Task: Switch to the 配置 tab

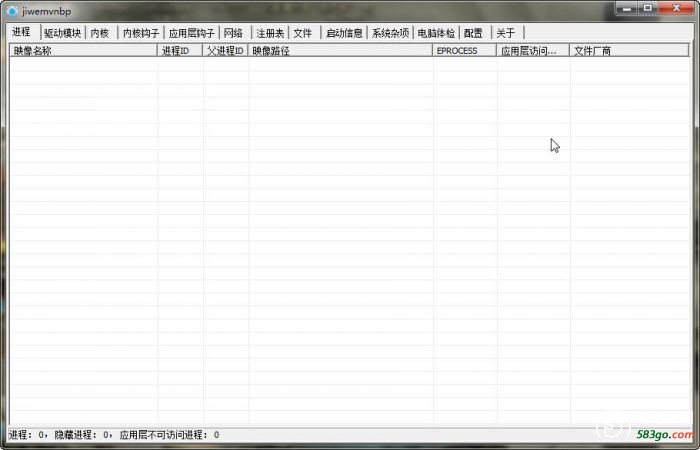Action: (x=474, y=33)
